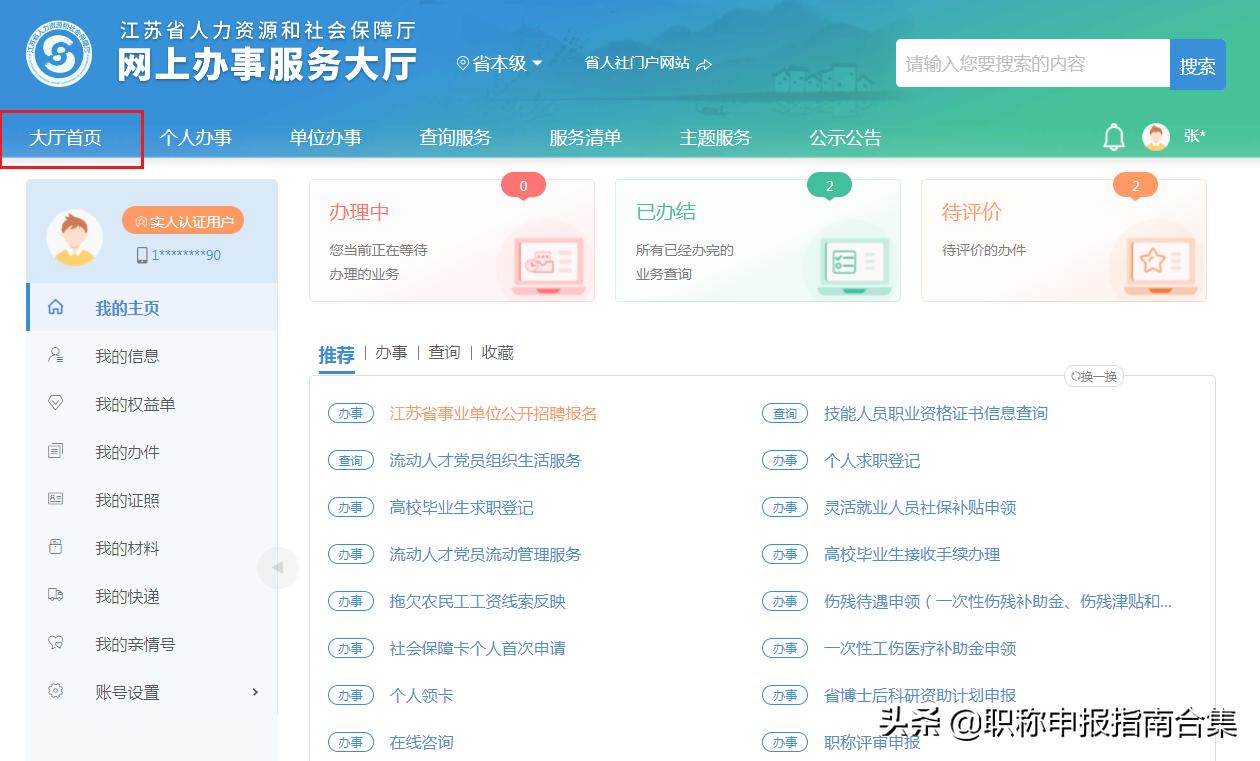Screen dimensions: 1260x761
Task: Open the 省本级 region dropdown
Action: tap(499, 62)
